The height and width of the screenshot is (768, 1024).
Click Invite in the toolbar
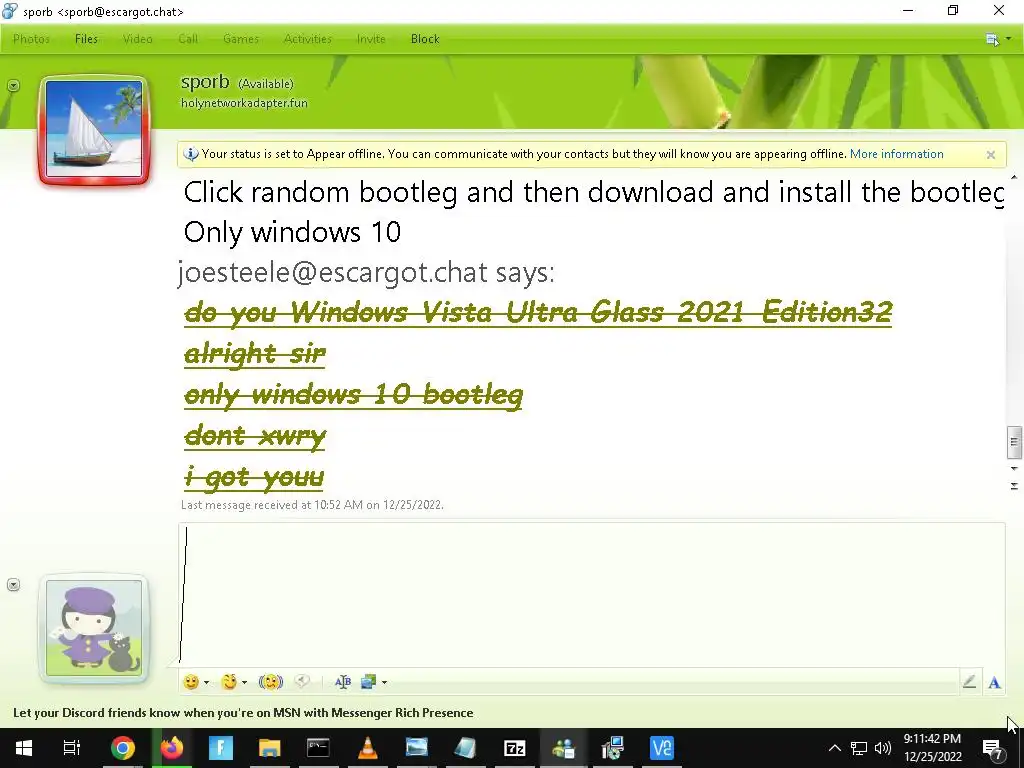371,39
